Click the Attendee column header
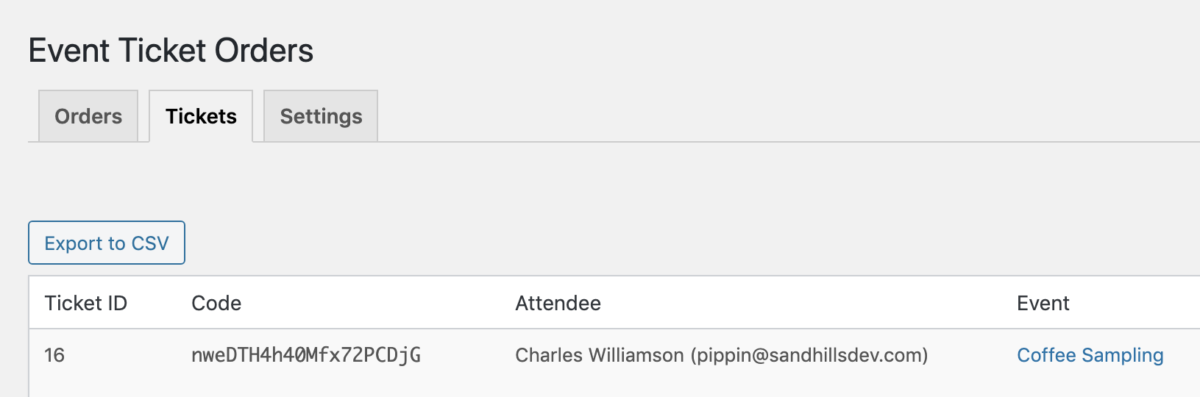The height and width of the screenshot is (397, 1200). 558,303
